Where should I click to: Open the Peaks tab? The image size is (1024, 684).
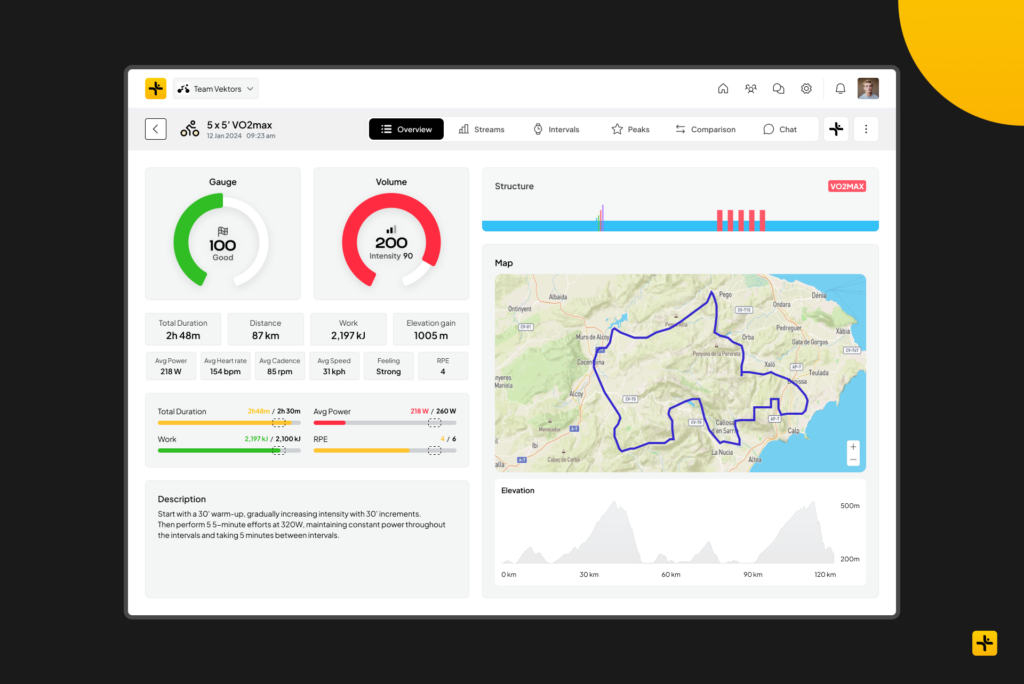click(630, 129)
